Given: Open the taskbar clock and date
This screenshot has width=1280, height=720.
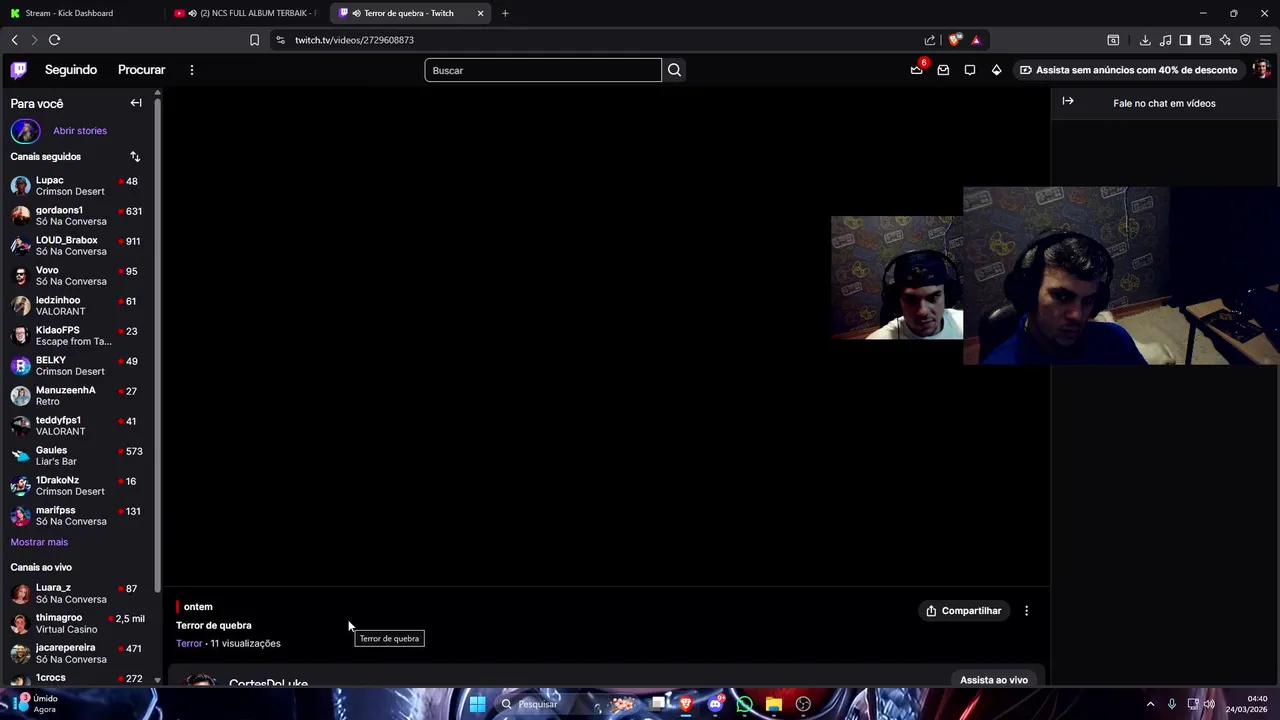Looking at the screenshot, I should (1247, 704).
